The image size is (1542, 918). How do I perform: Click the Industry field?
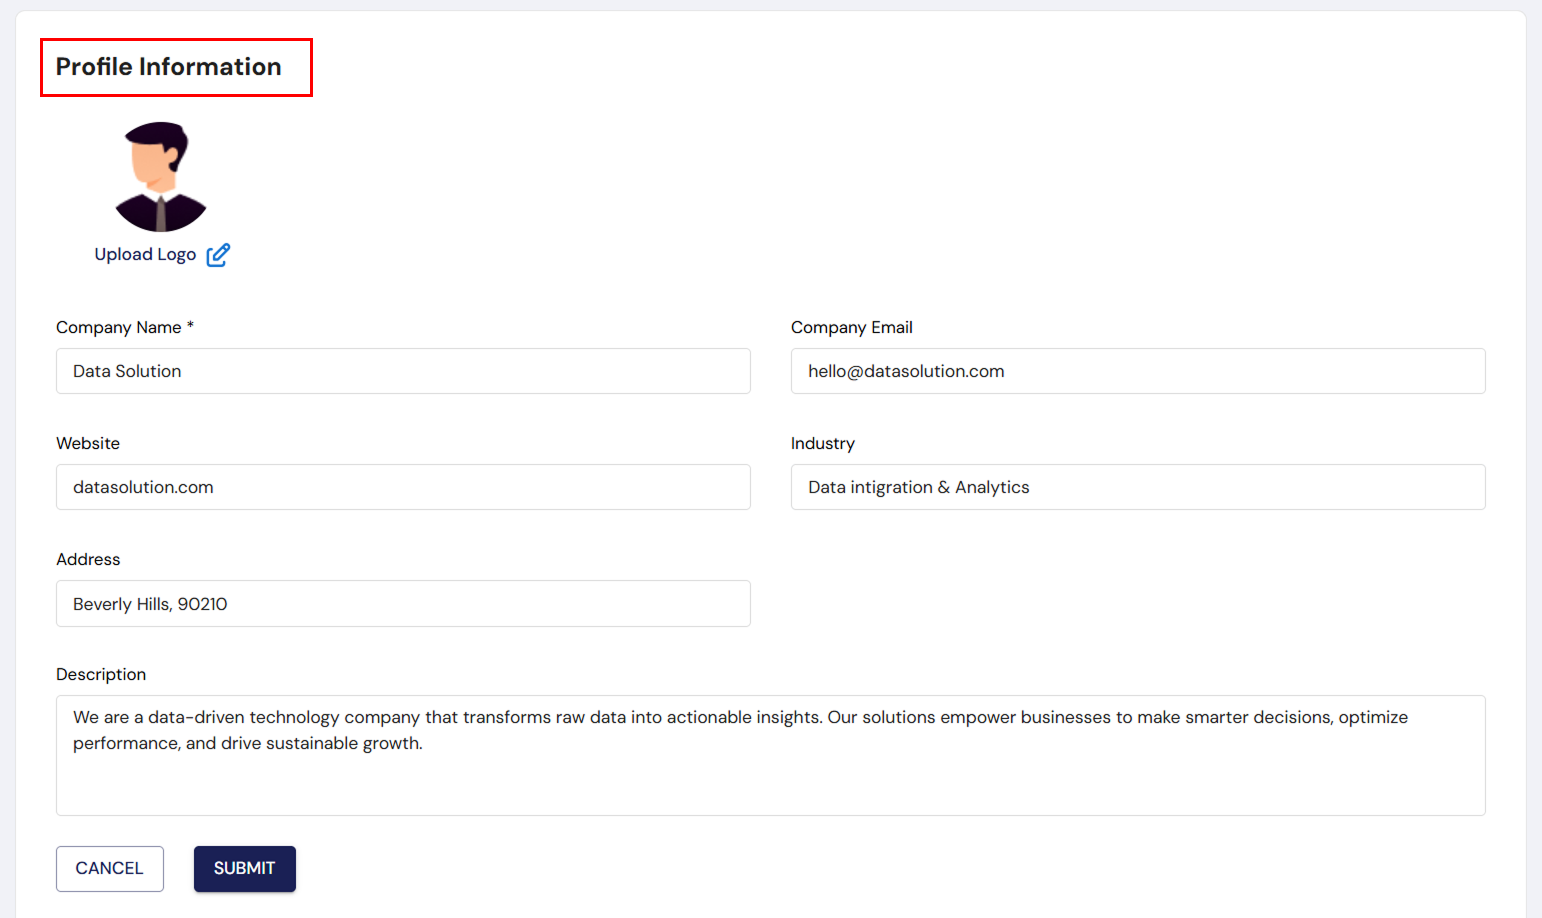click(1137, 487)
